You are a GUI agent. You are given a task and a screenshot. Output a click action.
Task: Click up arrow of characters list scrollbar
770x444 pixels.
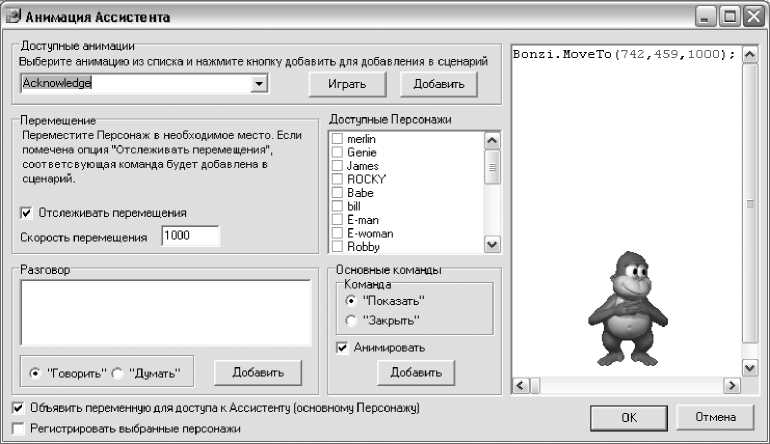pyautogui.click(x=492, y=141)
